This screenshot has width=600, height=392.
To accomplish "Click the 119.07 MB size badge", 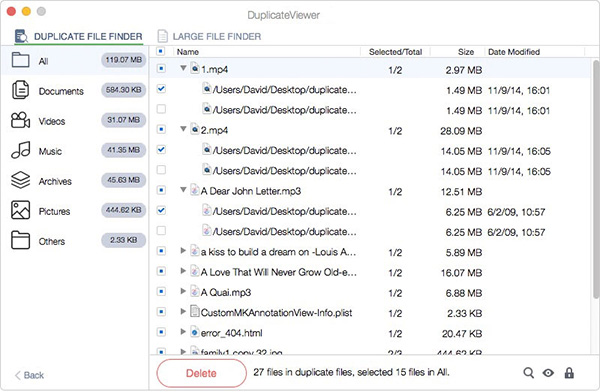I will pyautogui.click(x=124, y=60).
